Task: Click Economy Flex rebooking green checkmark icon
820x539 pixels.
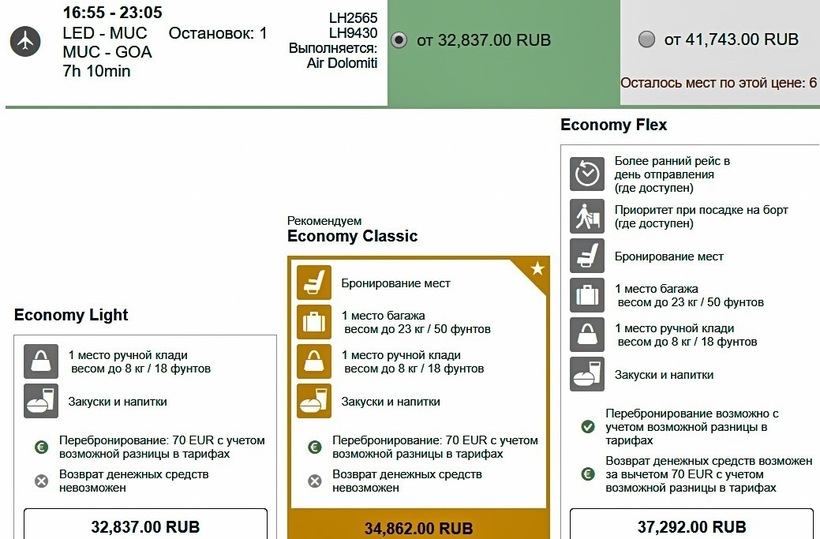Action: (x=588, y=427)
